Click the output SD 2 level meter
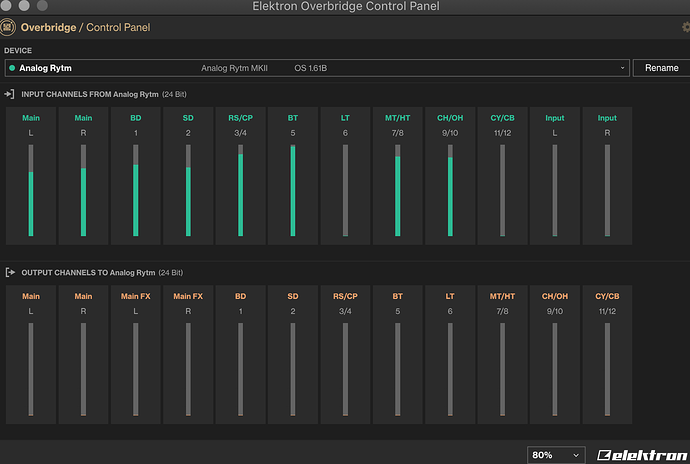Screen dimensions: 690x464 click(293, 369)
